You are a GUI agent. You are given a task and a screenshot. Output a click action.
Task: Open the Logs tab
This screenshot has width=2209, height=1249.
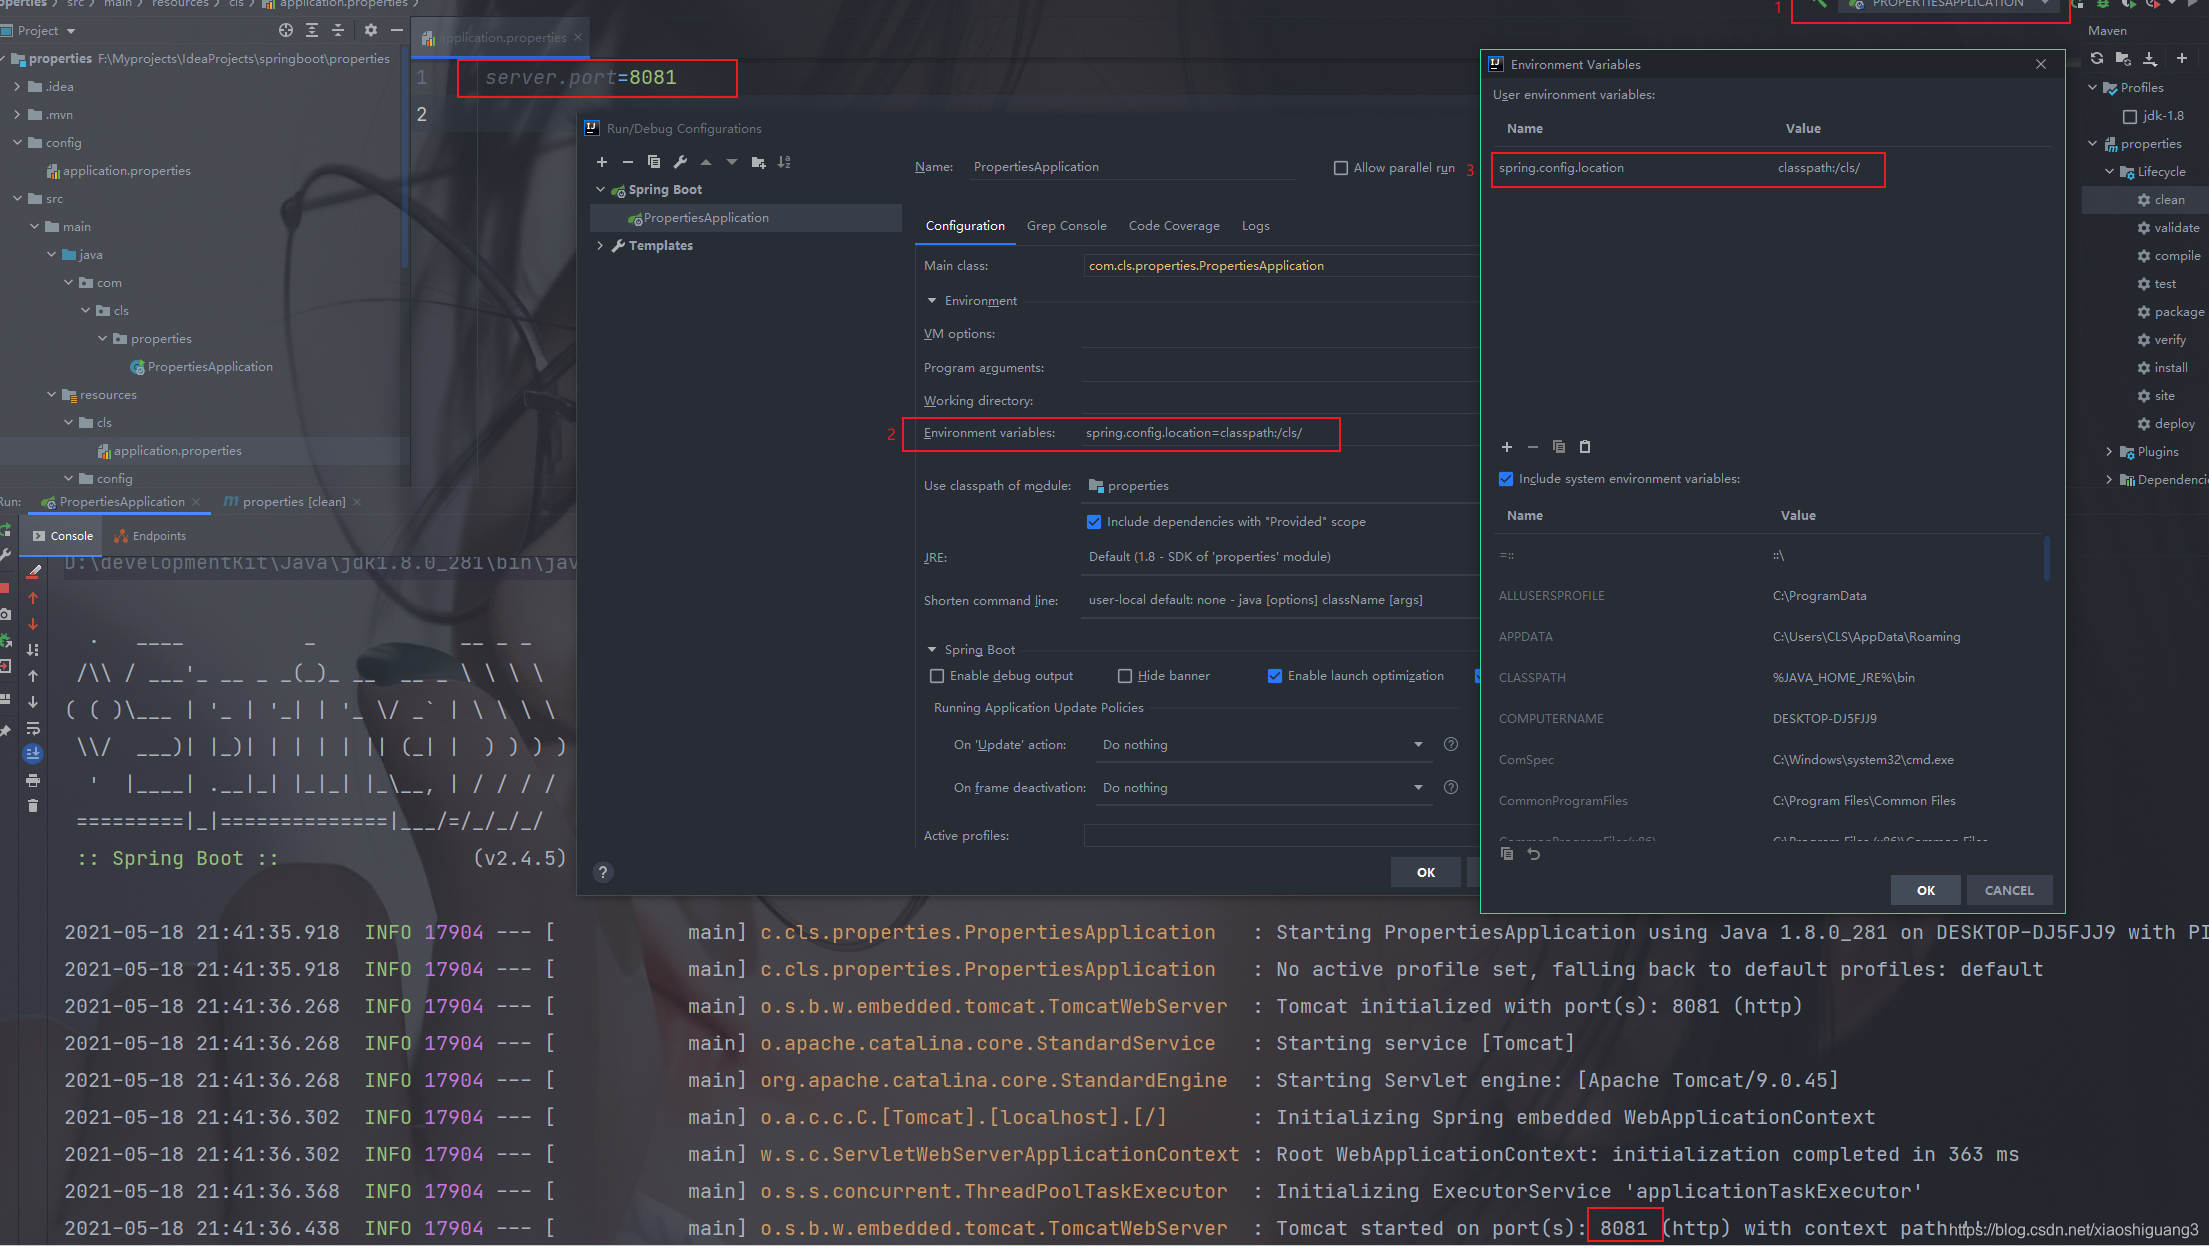pos(1255,226)
